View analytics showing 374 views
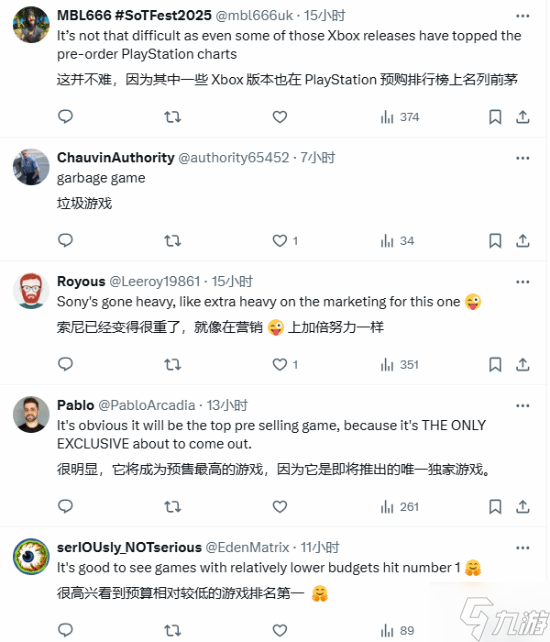 coord(400,117)
